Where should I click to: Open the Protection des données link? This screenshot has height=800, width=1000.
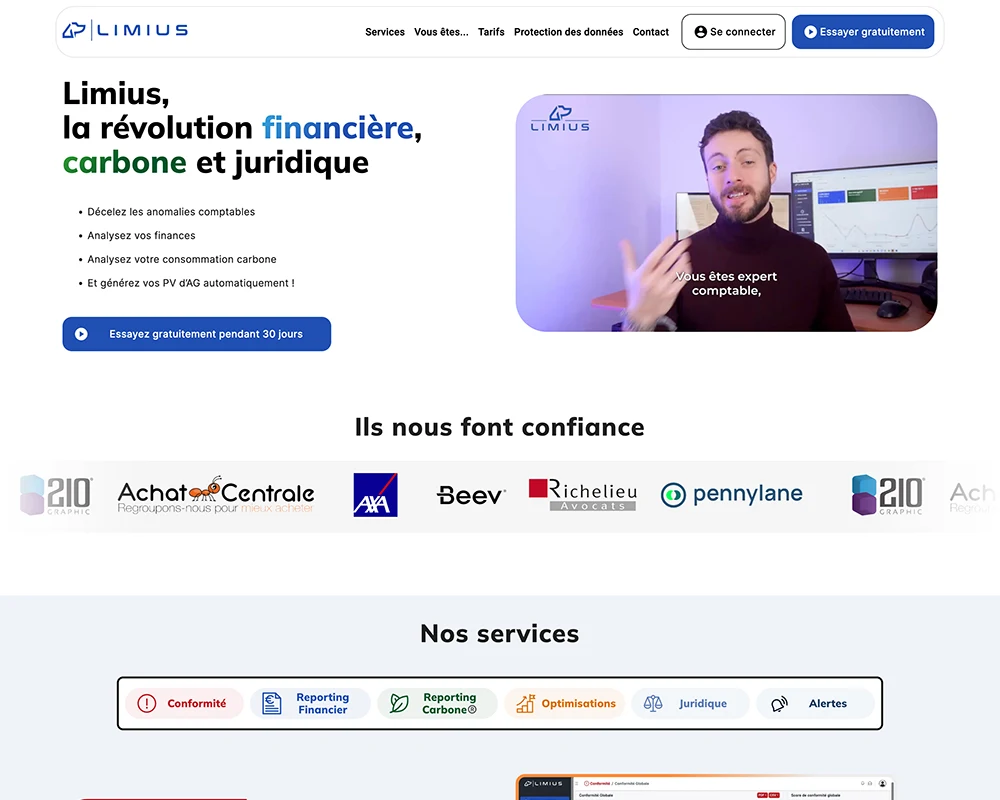pos(568,32)
